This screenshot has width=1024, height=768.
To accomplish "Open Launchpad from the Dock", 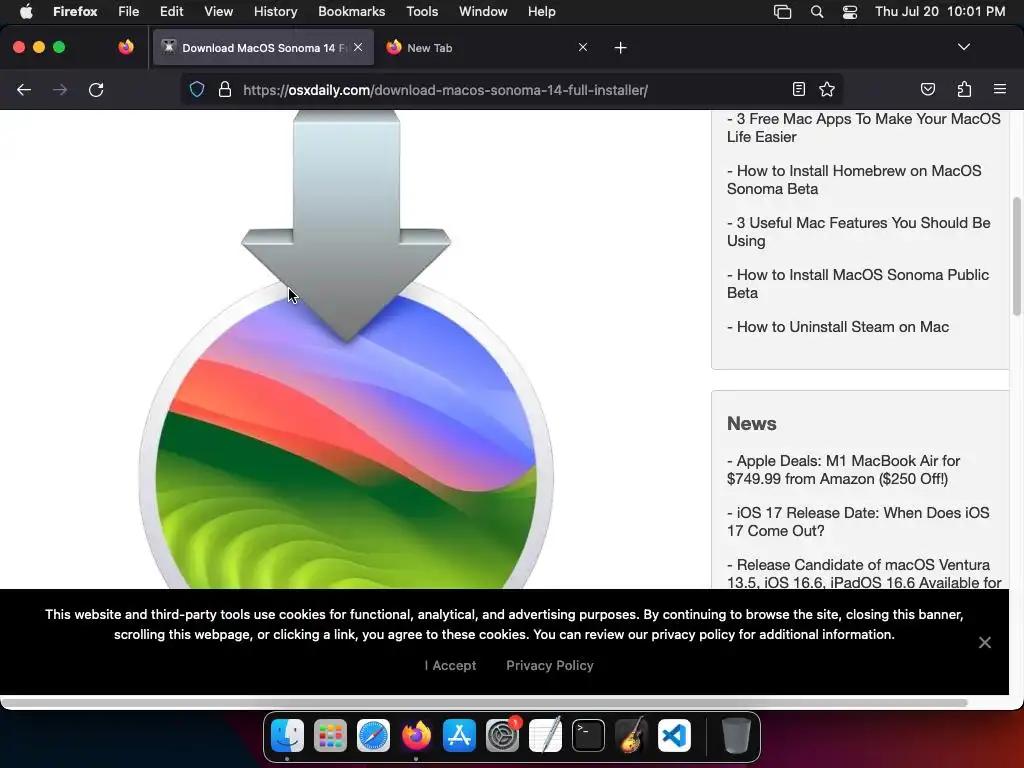I will 330,735.
